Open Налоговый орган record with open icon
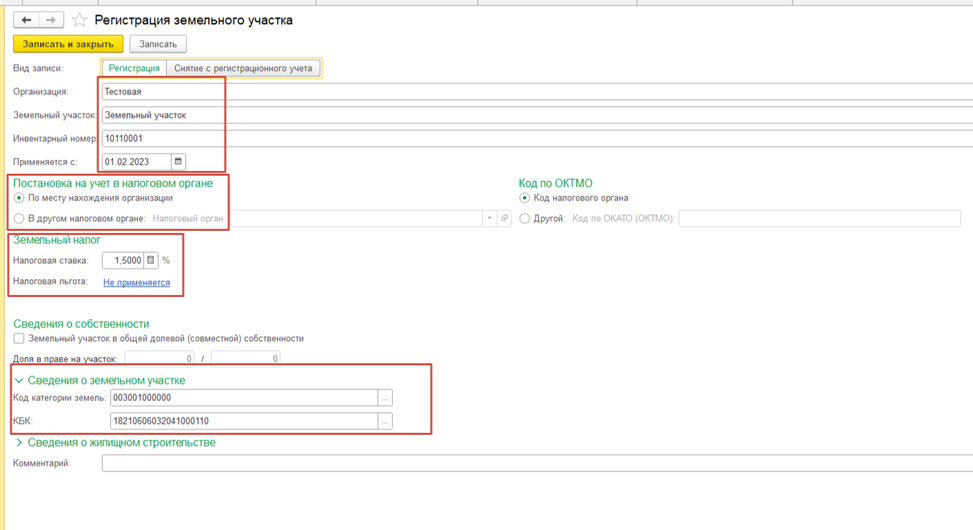Image resolution: width=973 pixels, height=530 pixels. (504, 218)
